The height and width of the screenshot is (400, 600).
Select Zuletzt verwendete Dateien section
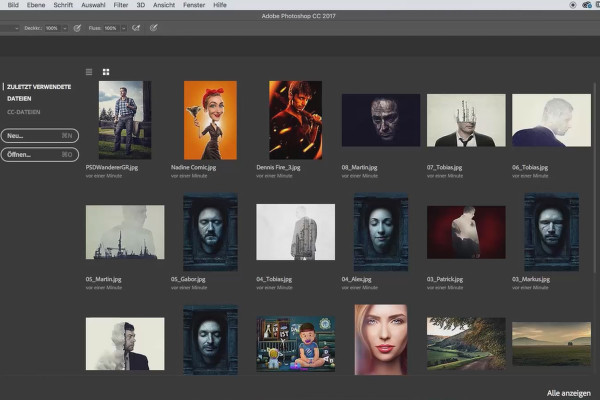point(39,93)
